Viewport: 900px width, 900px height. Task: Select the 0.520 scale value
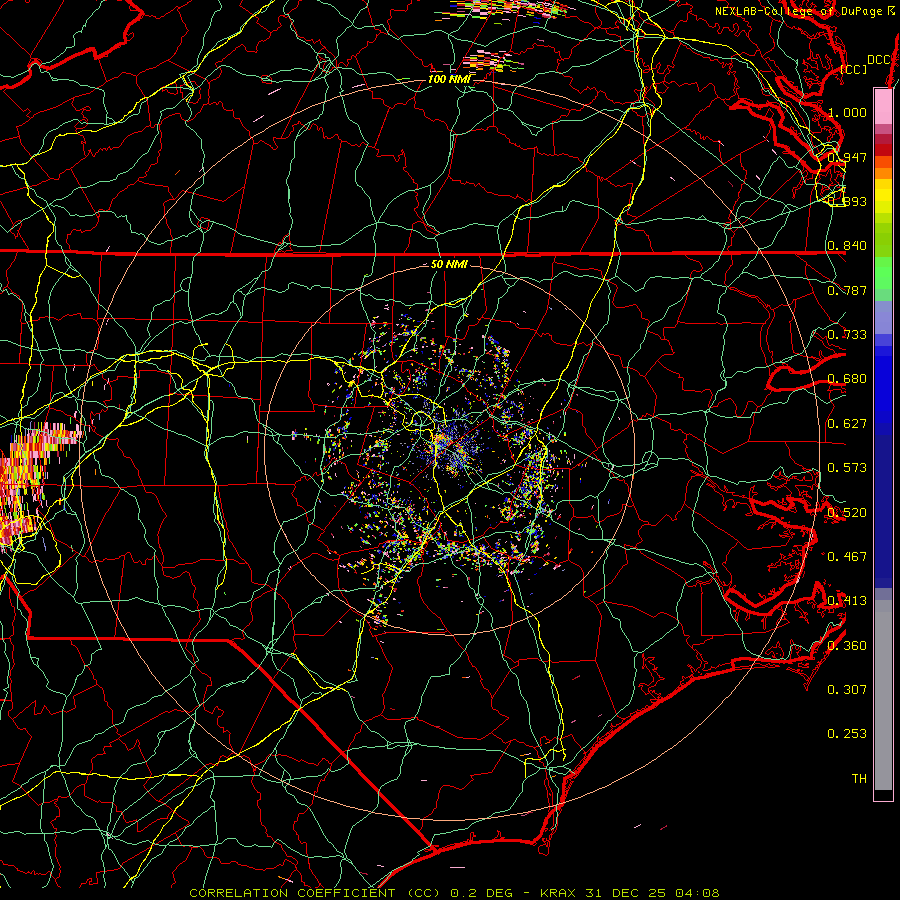[847, 513]
